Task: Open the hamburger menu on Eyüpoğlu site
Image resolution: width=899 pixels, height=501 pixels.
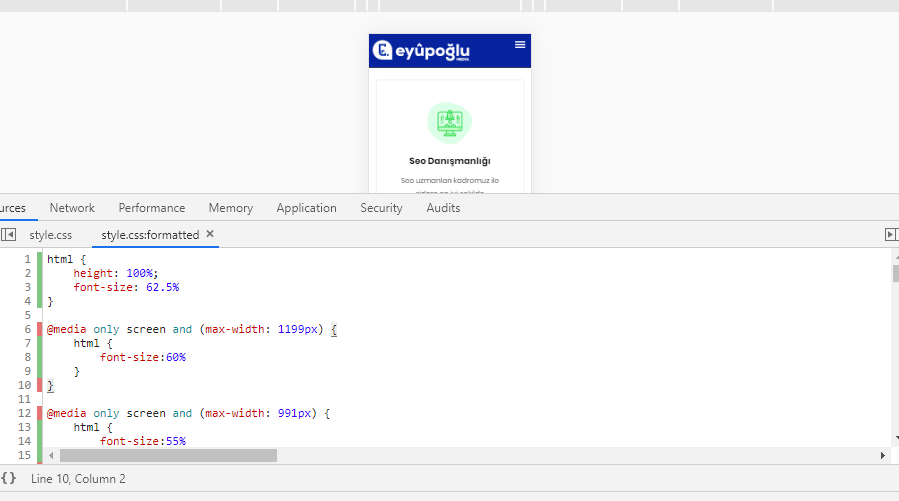Action: point(519,45)
